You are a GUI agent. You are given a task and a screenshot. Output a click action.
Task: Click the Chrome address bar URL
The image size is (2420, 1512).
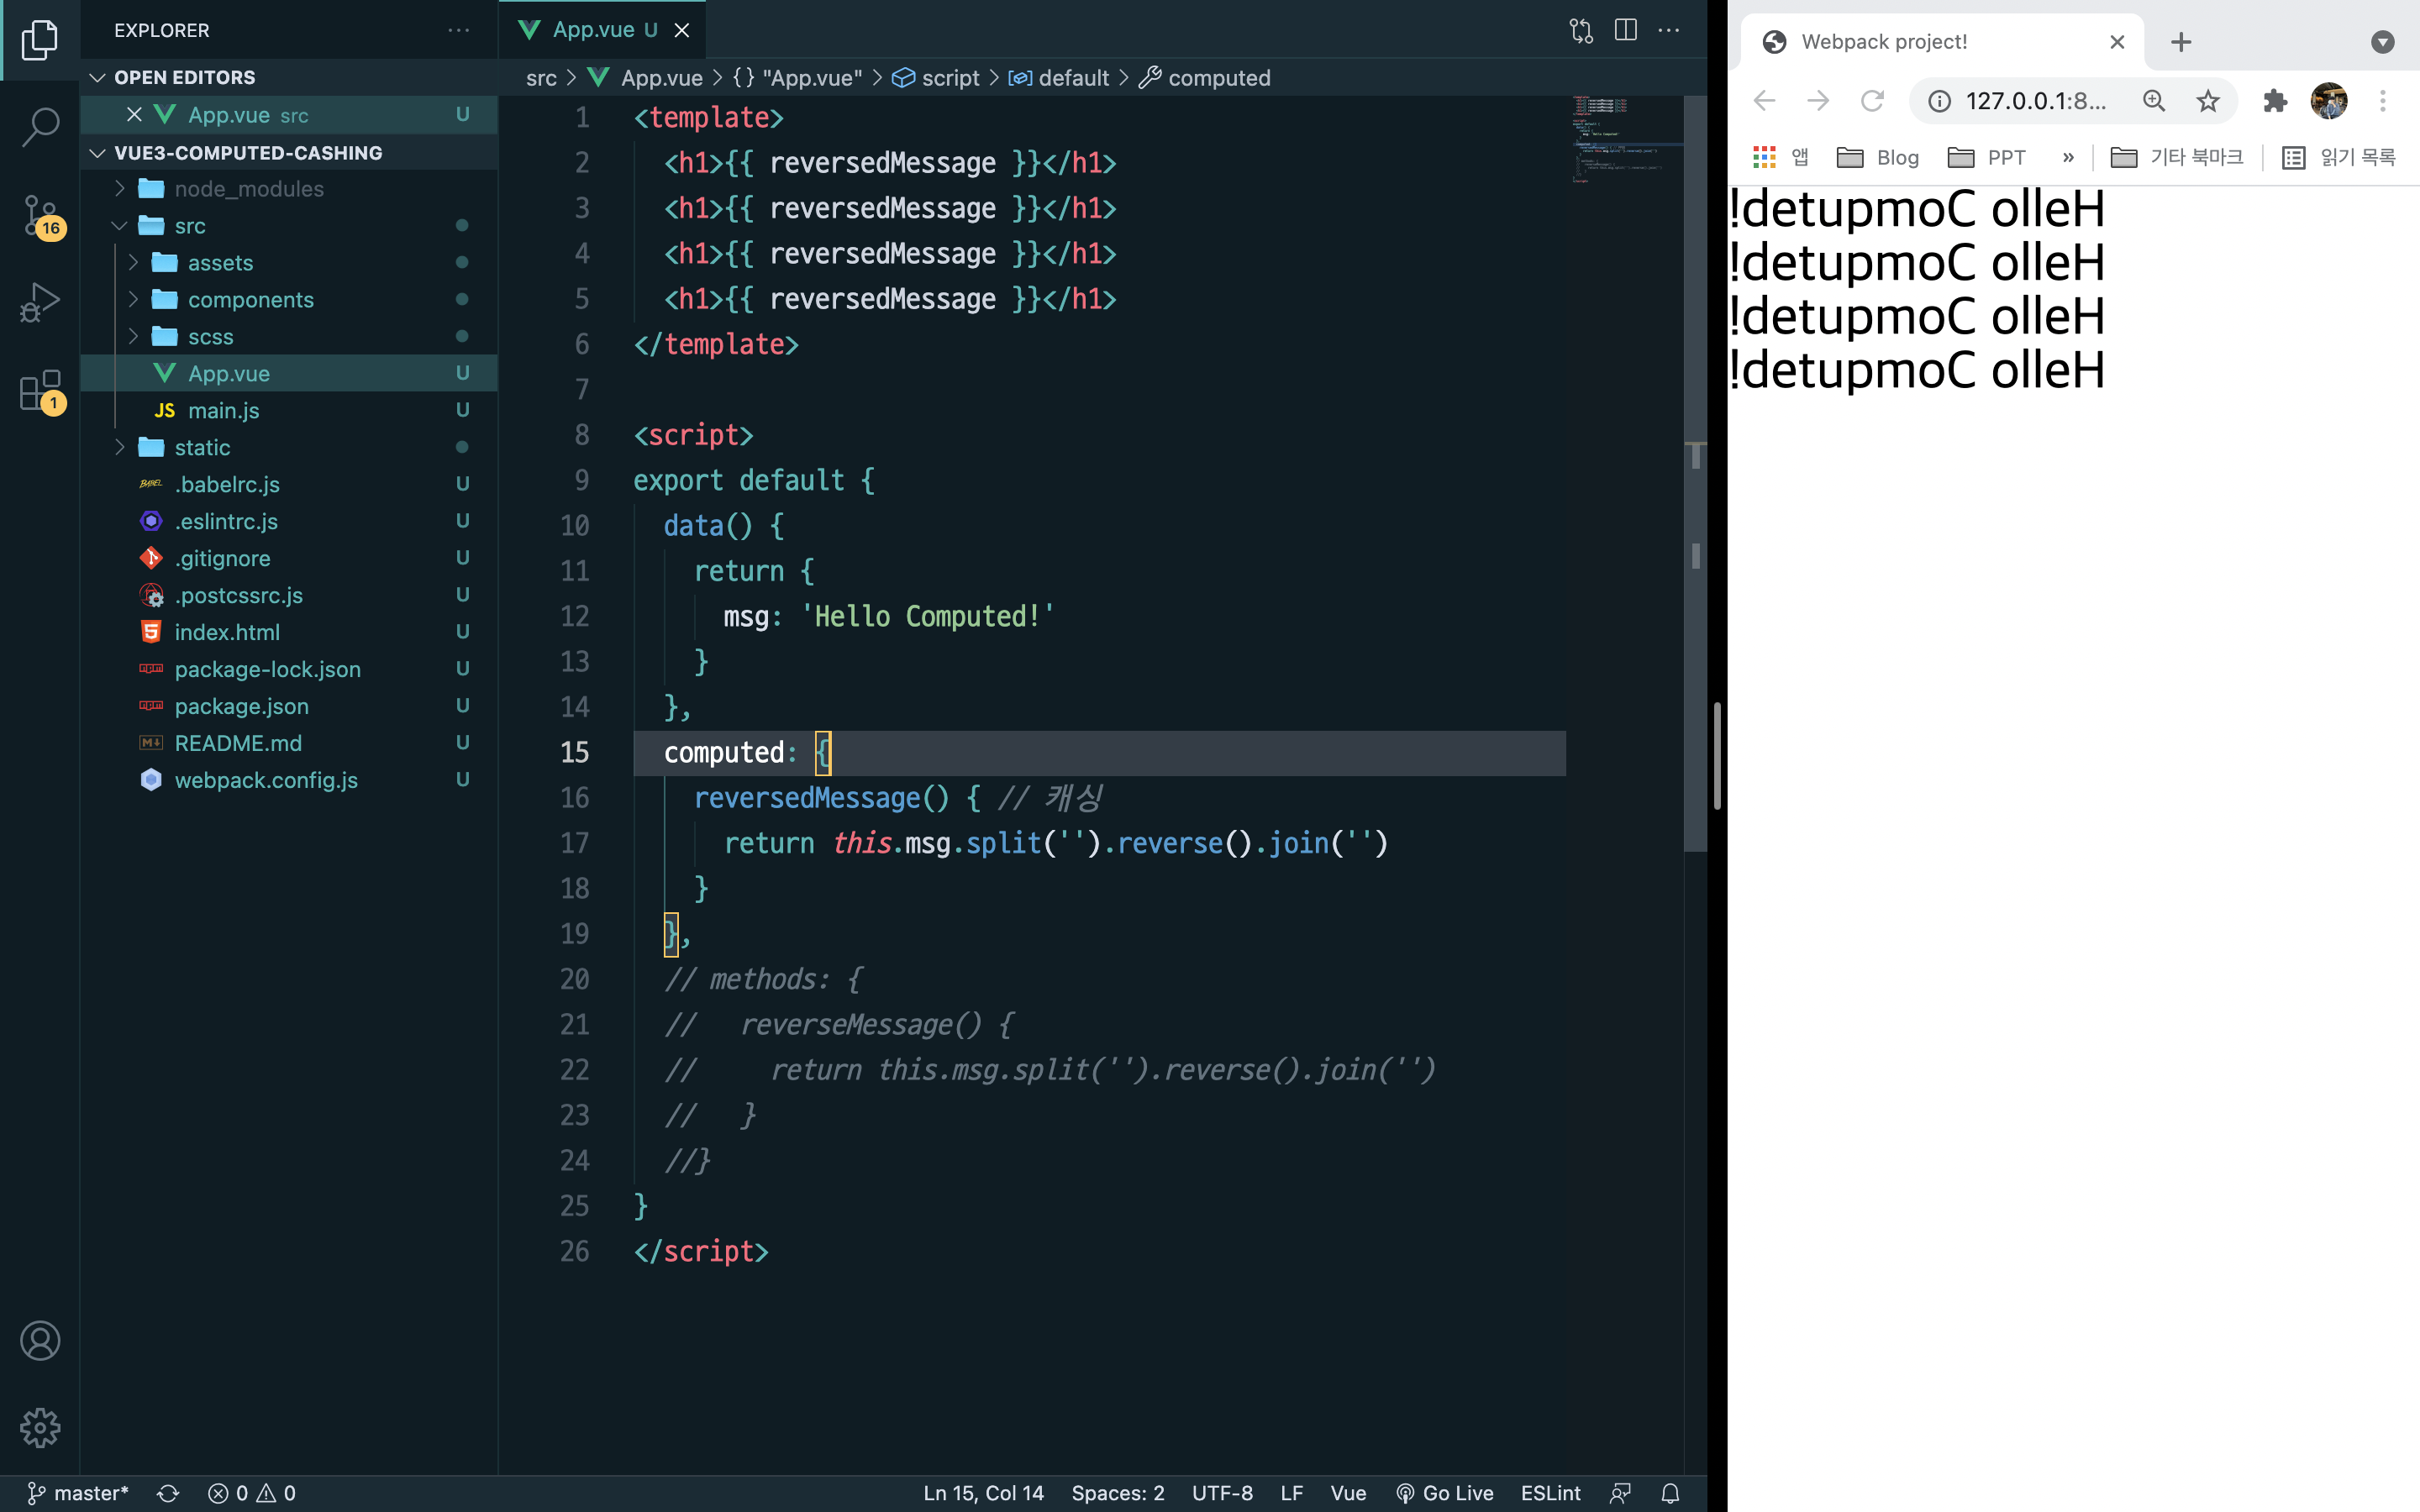[x=2035, y=100]
